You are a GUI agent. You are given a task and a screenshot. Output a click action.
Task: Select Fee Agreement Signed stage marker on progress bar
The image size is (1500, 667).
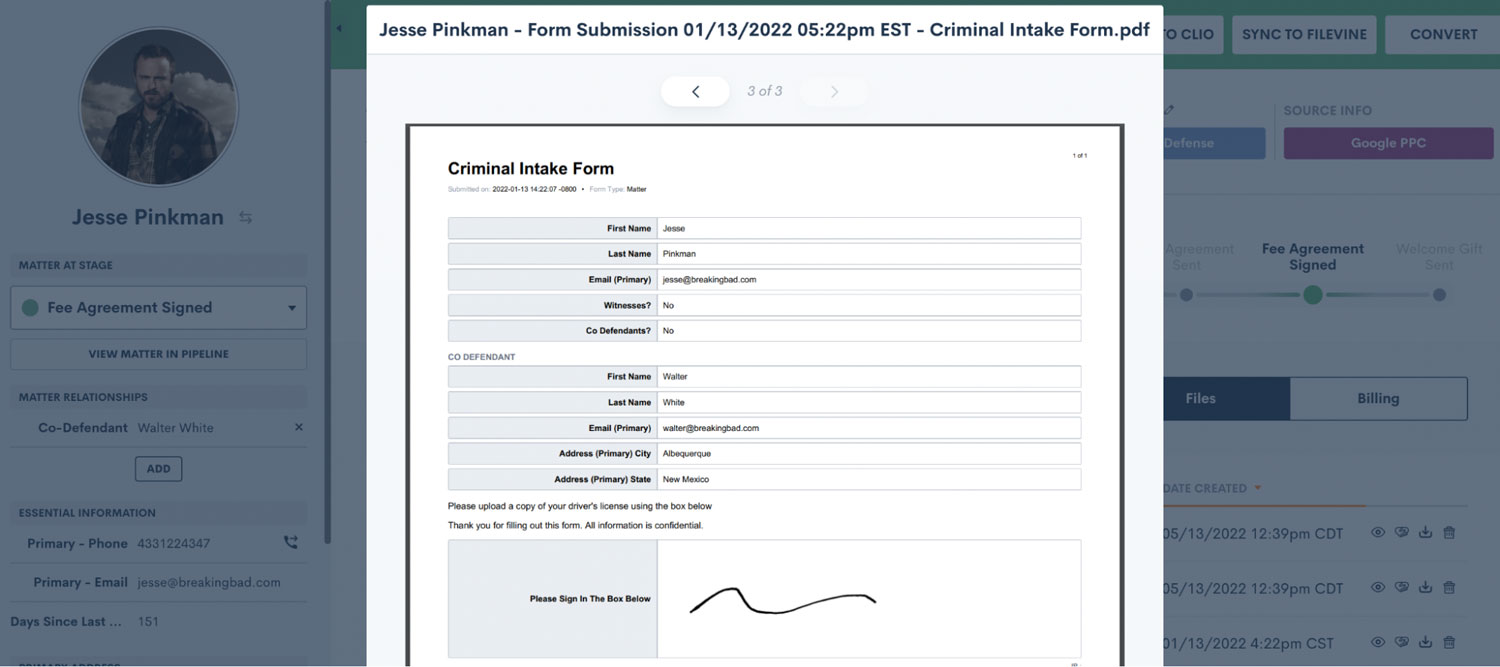click(1312, 295)
